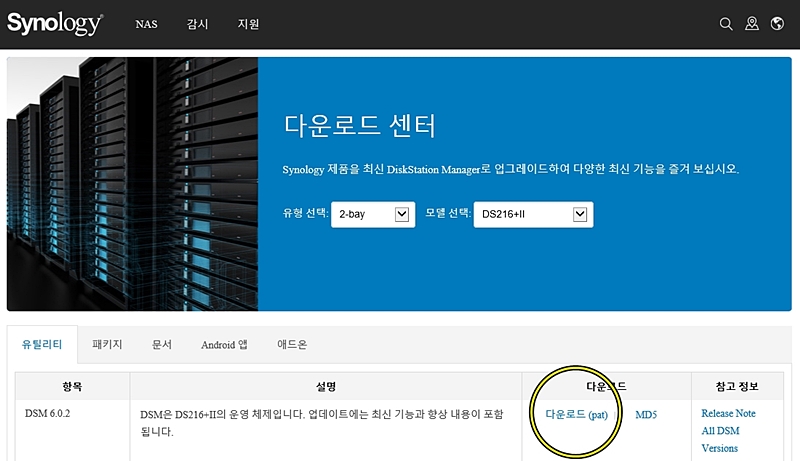Click the 항목 column header
Image resolution: width=800 pixels, height=461 pixels.
(x=72, y=386)
